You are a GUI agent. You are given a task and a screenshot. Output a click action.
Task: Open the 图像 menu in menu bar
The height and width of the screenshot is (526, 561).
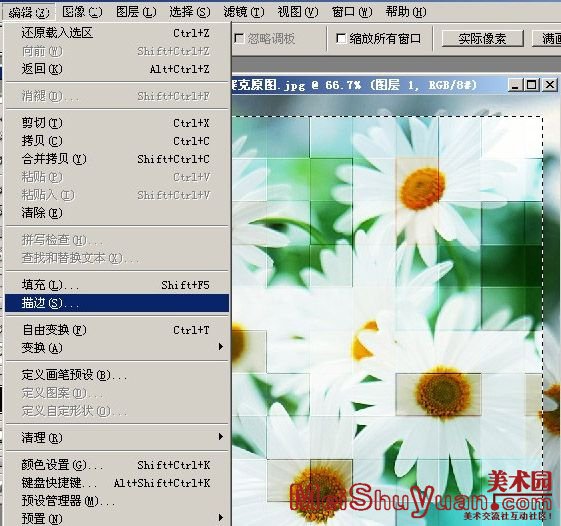coord(82,12)
